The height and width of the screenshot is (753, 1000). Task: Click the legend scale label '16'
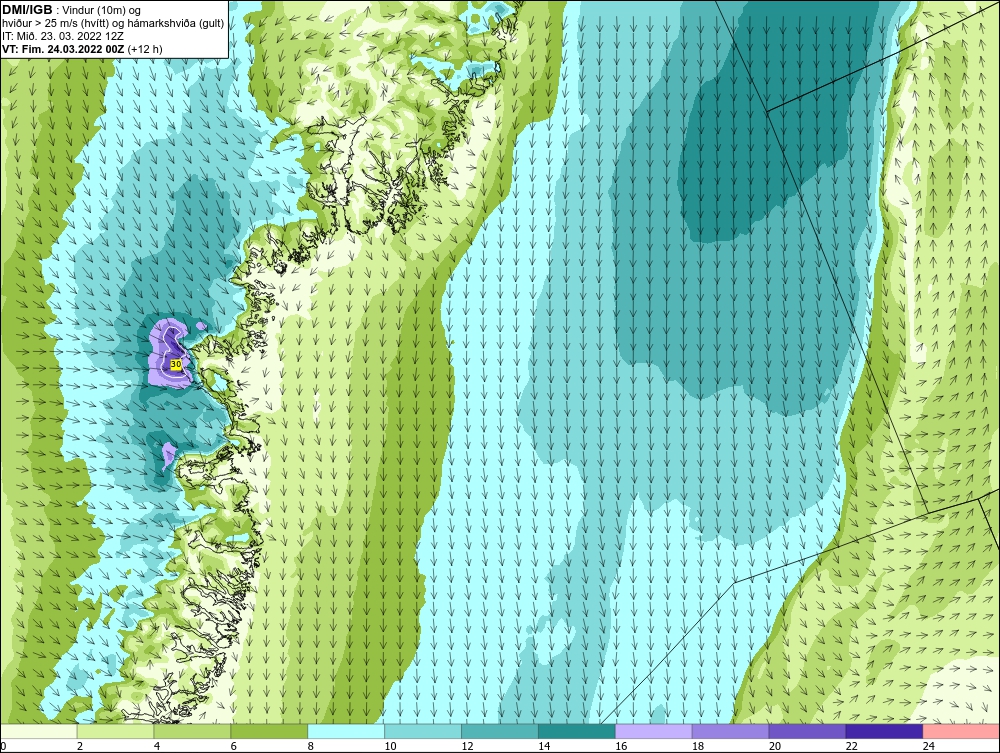pos(621,746)
